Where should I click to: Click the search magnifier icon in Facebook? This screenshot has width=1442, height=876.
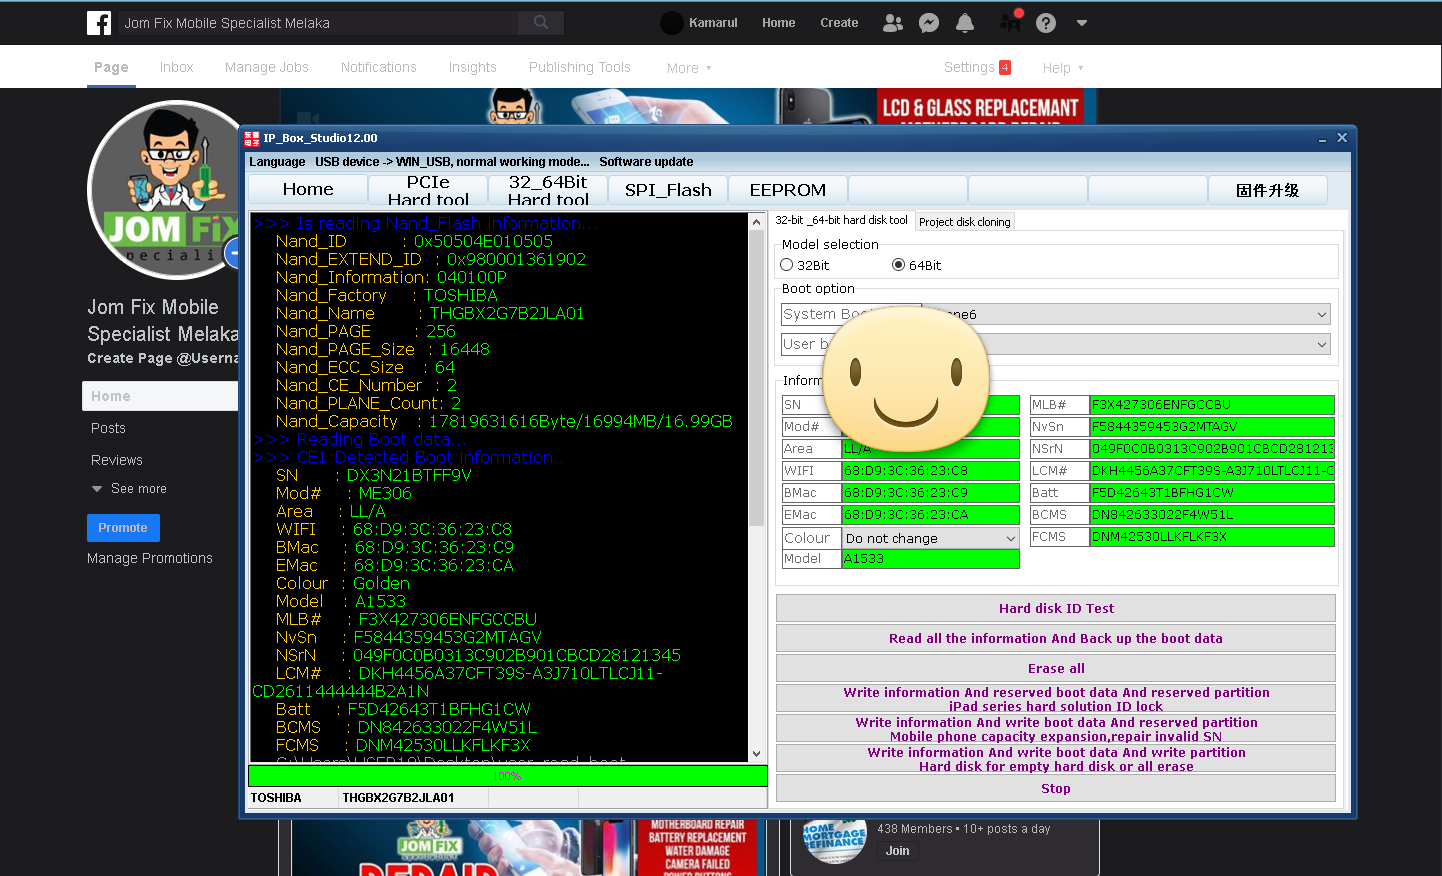(x=541, y=22)
